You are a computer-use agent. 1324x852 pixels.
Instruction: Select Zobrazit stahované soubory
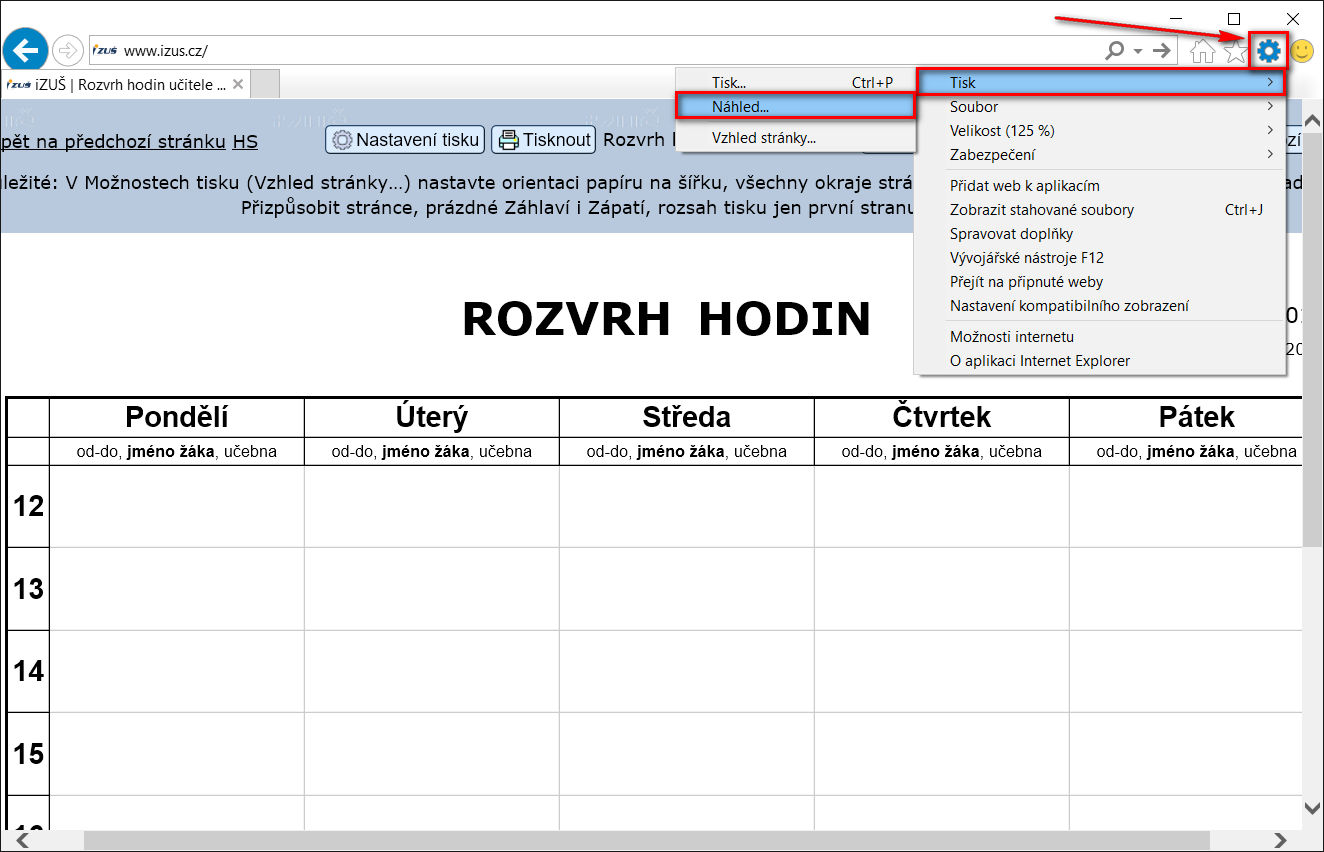pos(1042,210)
